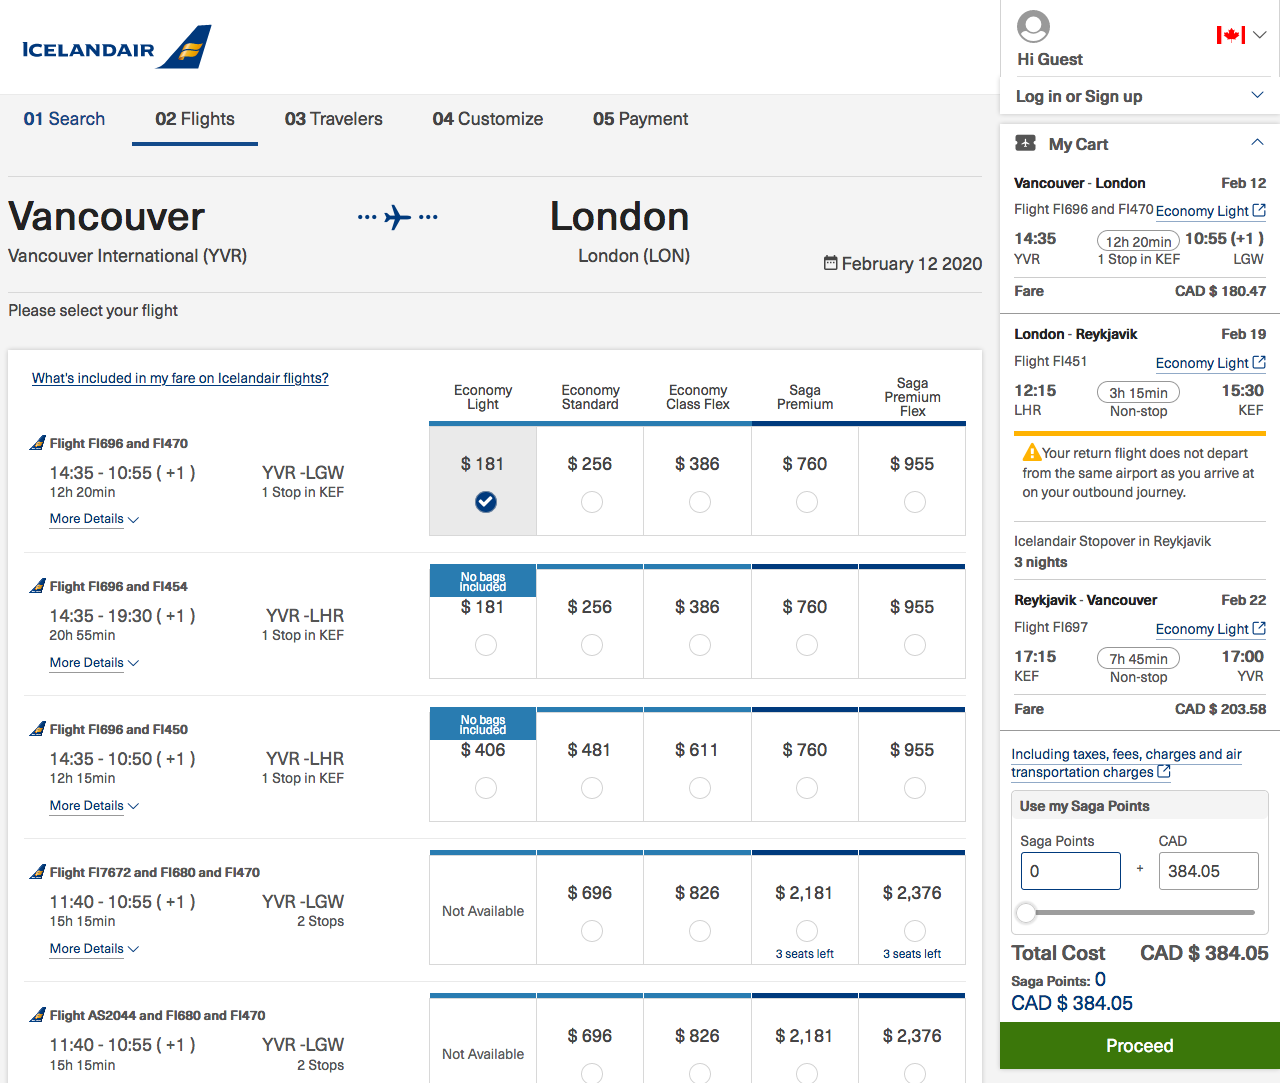Click the warning triangle about return flight airport
1280x1083 pixels.
pyautogui.click(x=1030, y=451)
